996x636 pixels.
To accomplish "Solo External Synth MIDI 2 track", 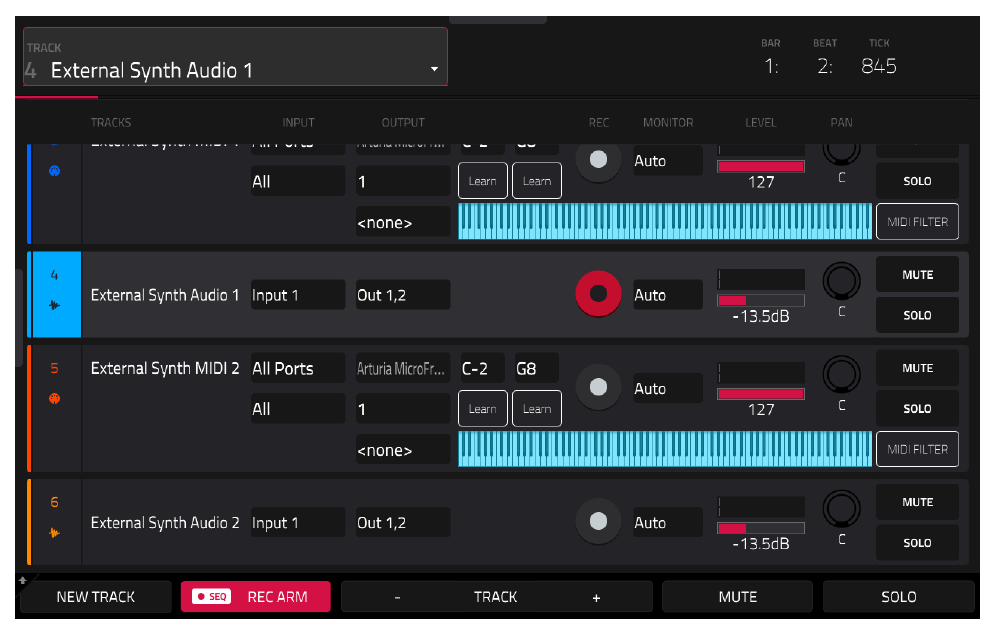I will click(917, 409).
